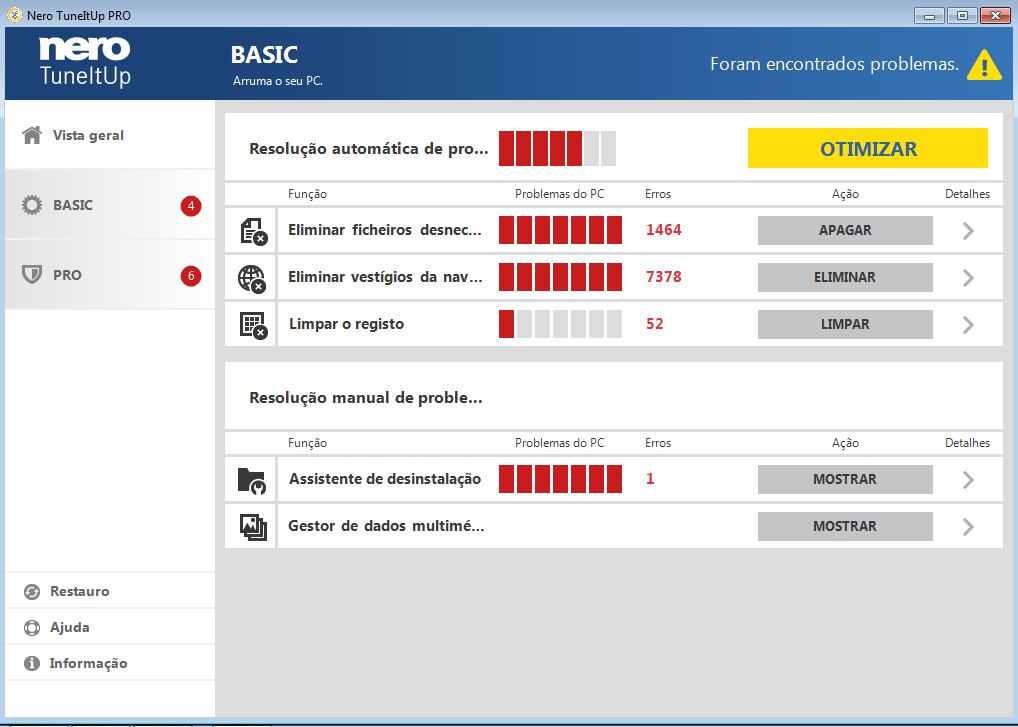Click the automatic resolution progress bar
The width and height of the screenshot is (1018, 727).
(x=557, y=148)
